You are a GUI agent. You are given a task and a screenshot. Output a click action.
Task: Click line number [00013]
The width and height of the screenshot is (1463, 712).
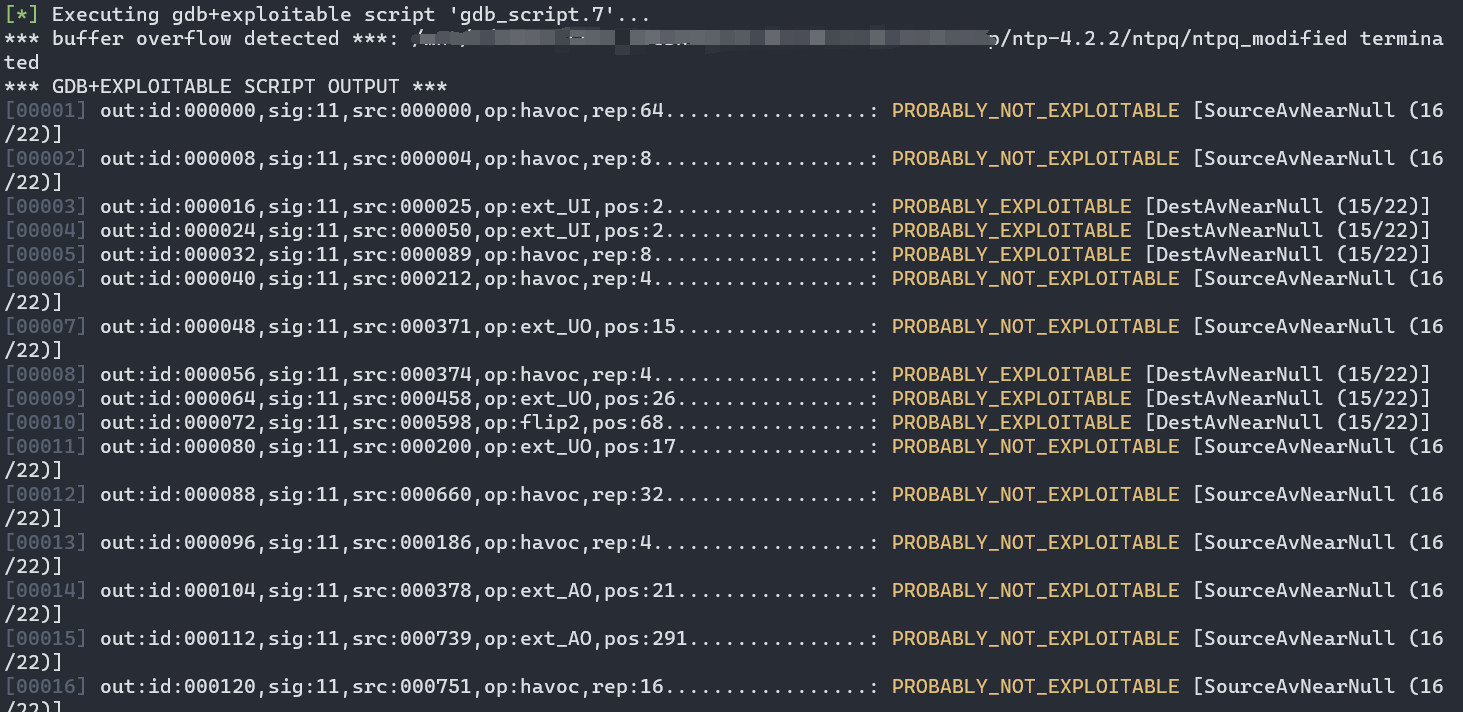46,543
